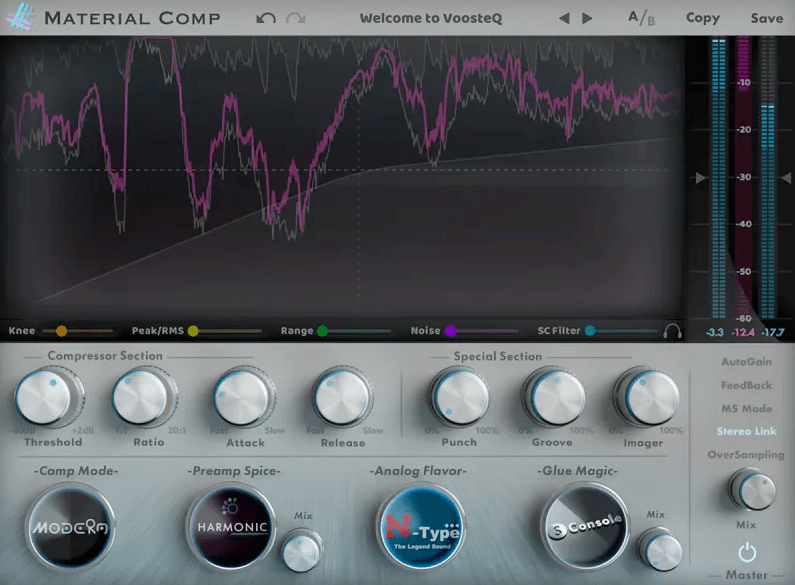The height and width of the screenshot is (585, 795).
Task: Open the Welcome to VoosteQ preset menu
Action: pos(431,18)
